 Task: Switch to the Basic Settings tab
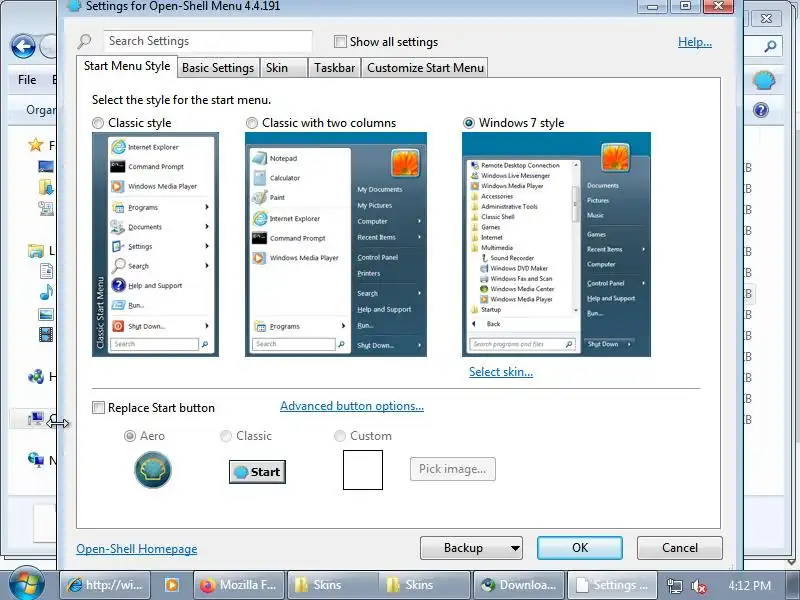click(x=218, y=68)
